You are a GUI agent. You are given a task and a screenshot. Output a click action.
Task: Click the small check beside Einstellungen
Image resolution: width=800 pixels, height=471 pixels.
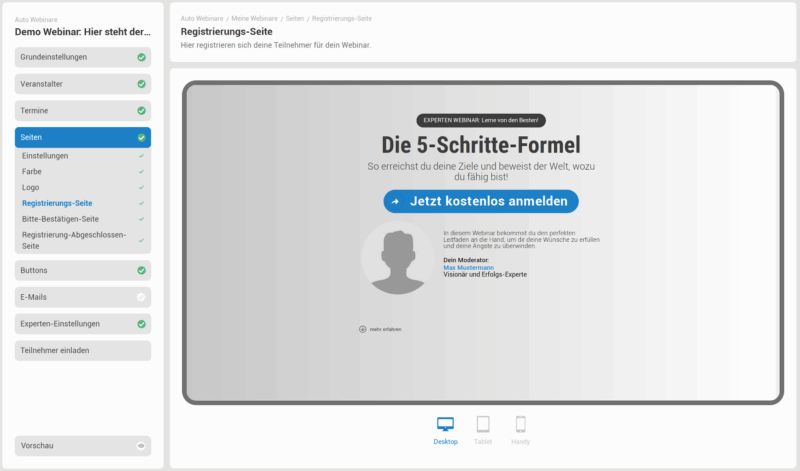(141, 156)
